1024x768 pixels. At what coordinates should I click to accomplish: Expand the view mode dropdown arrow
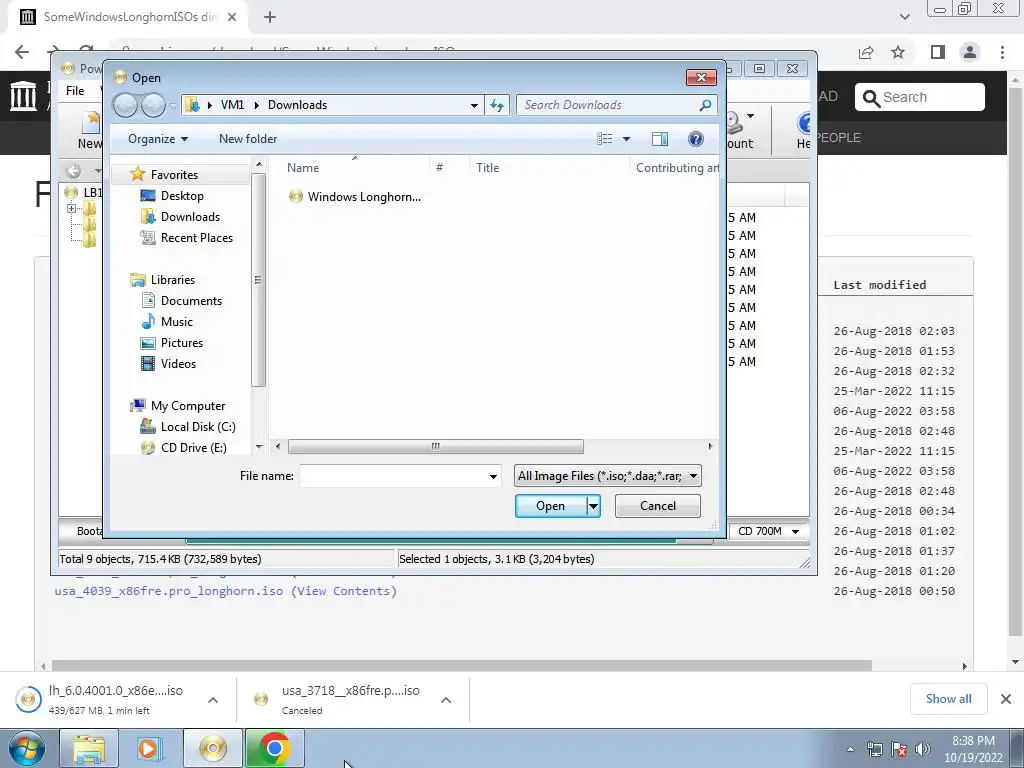(x=626, y=138)
